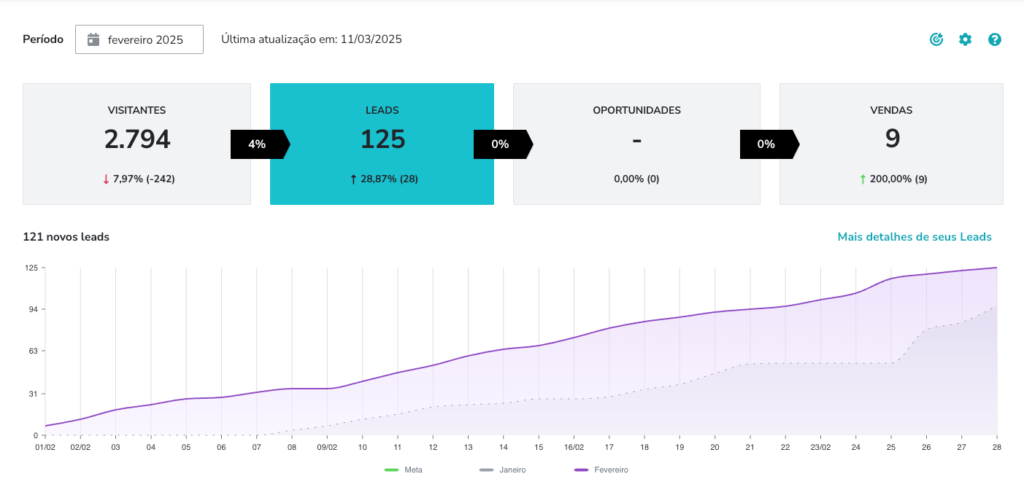Viewport: 1024px width, 490px height.
Task: Click the 16/02 date on the chart axis
Action: (574, 449)
